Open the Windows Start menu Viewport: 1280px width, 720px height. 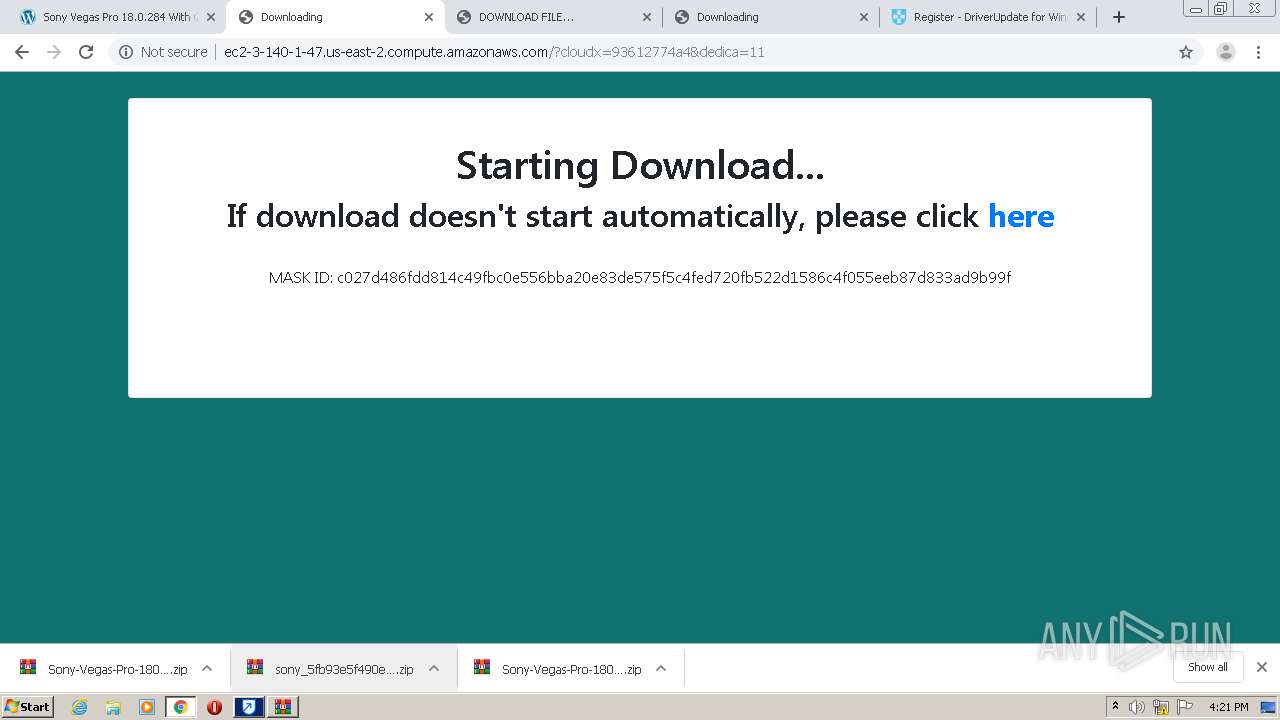tap(28, 707)
